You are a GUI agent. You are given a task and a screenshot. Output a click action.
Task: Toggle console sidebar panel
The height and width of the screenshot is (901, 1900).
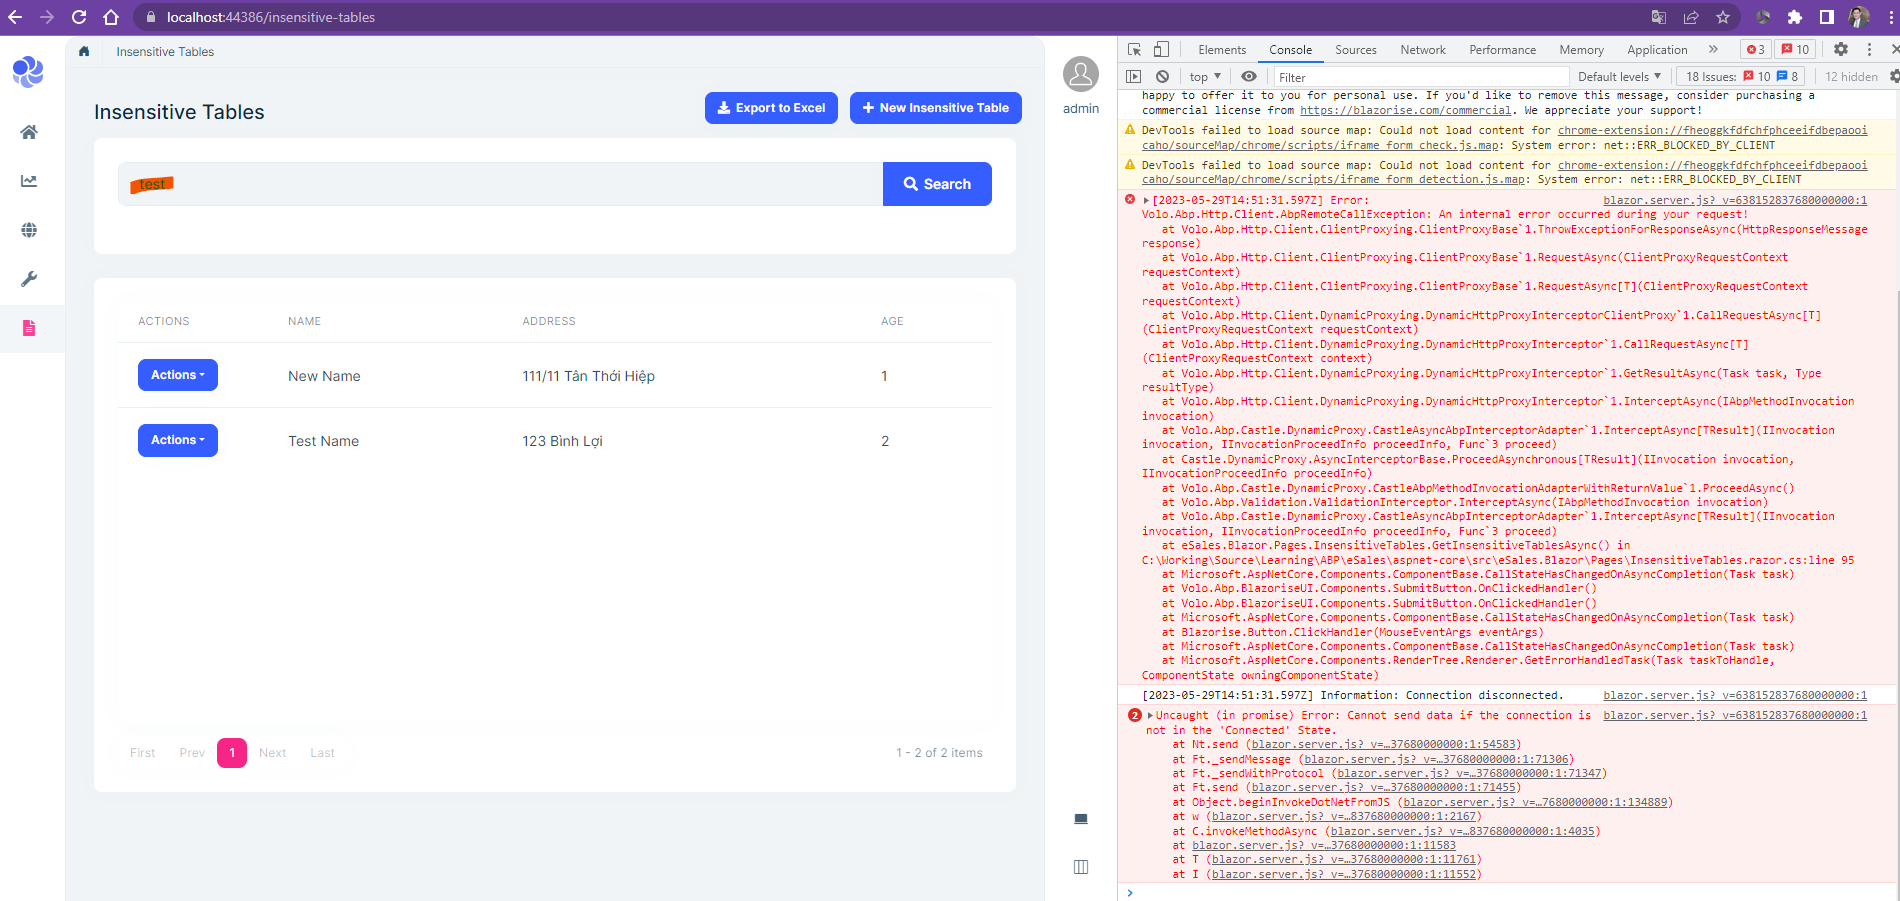point(1133,77)
